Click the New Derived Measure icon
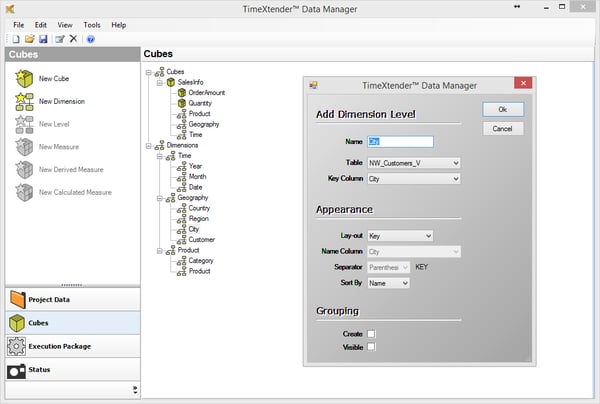Image resolution: width=600 pixels, height=404 pixels. point(24,169)
